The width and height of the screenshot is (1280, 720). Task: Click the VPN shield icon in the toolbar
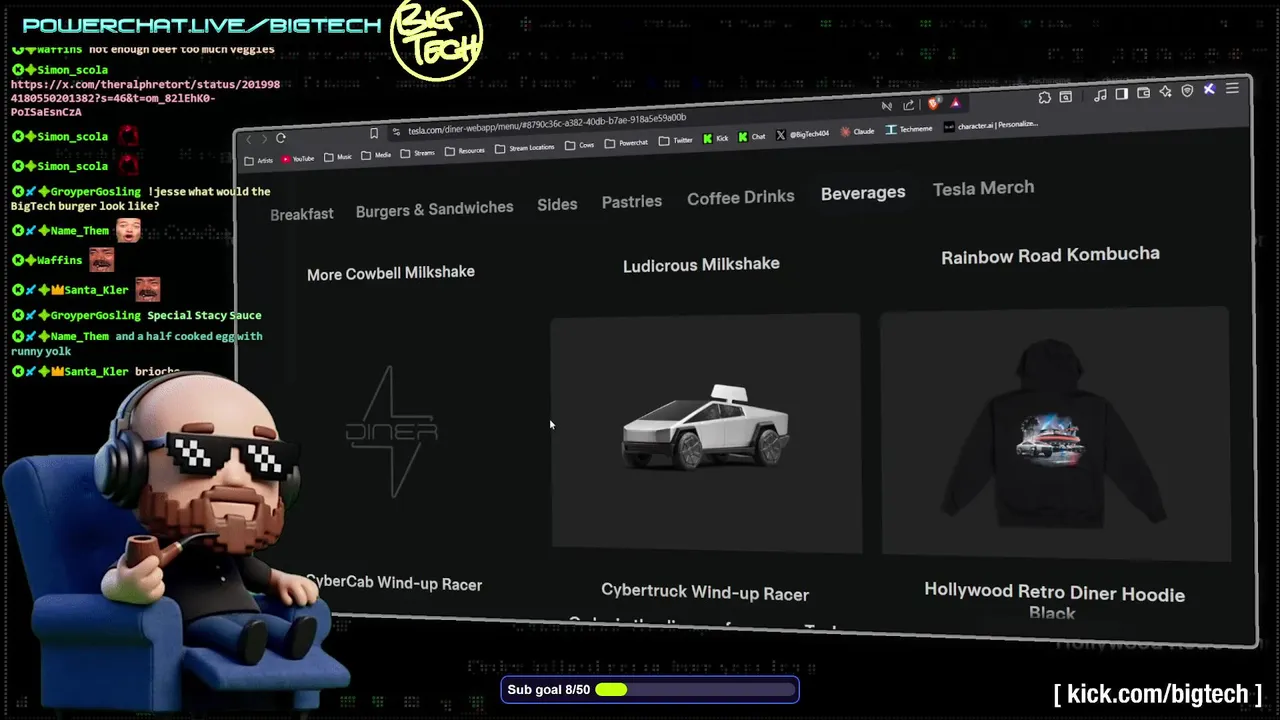[1187, 91]
